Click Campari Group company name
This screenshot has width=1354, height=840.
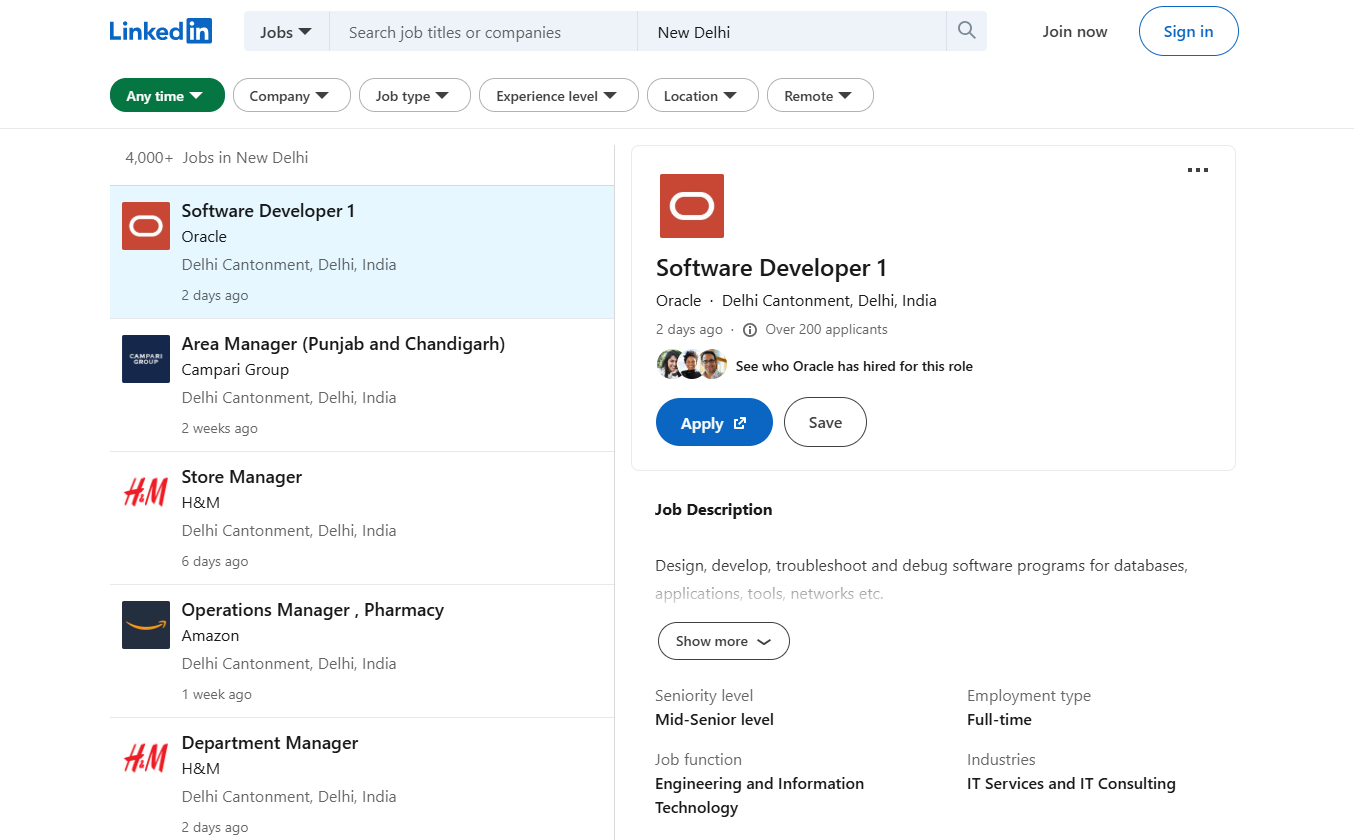(235, 369)
